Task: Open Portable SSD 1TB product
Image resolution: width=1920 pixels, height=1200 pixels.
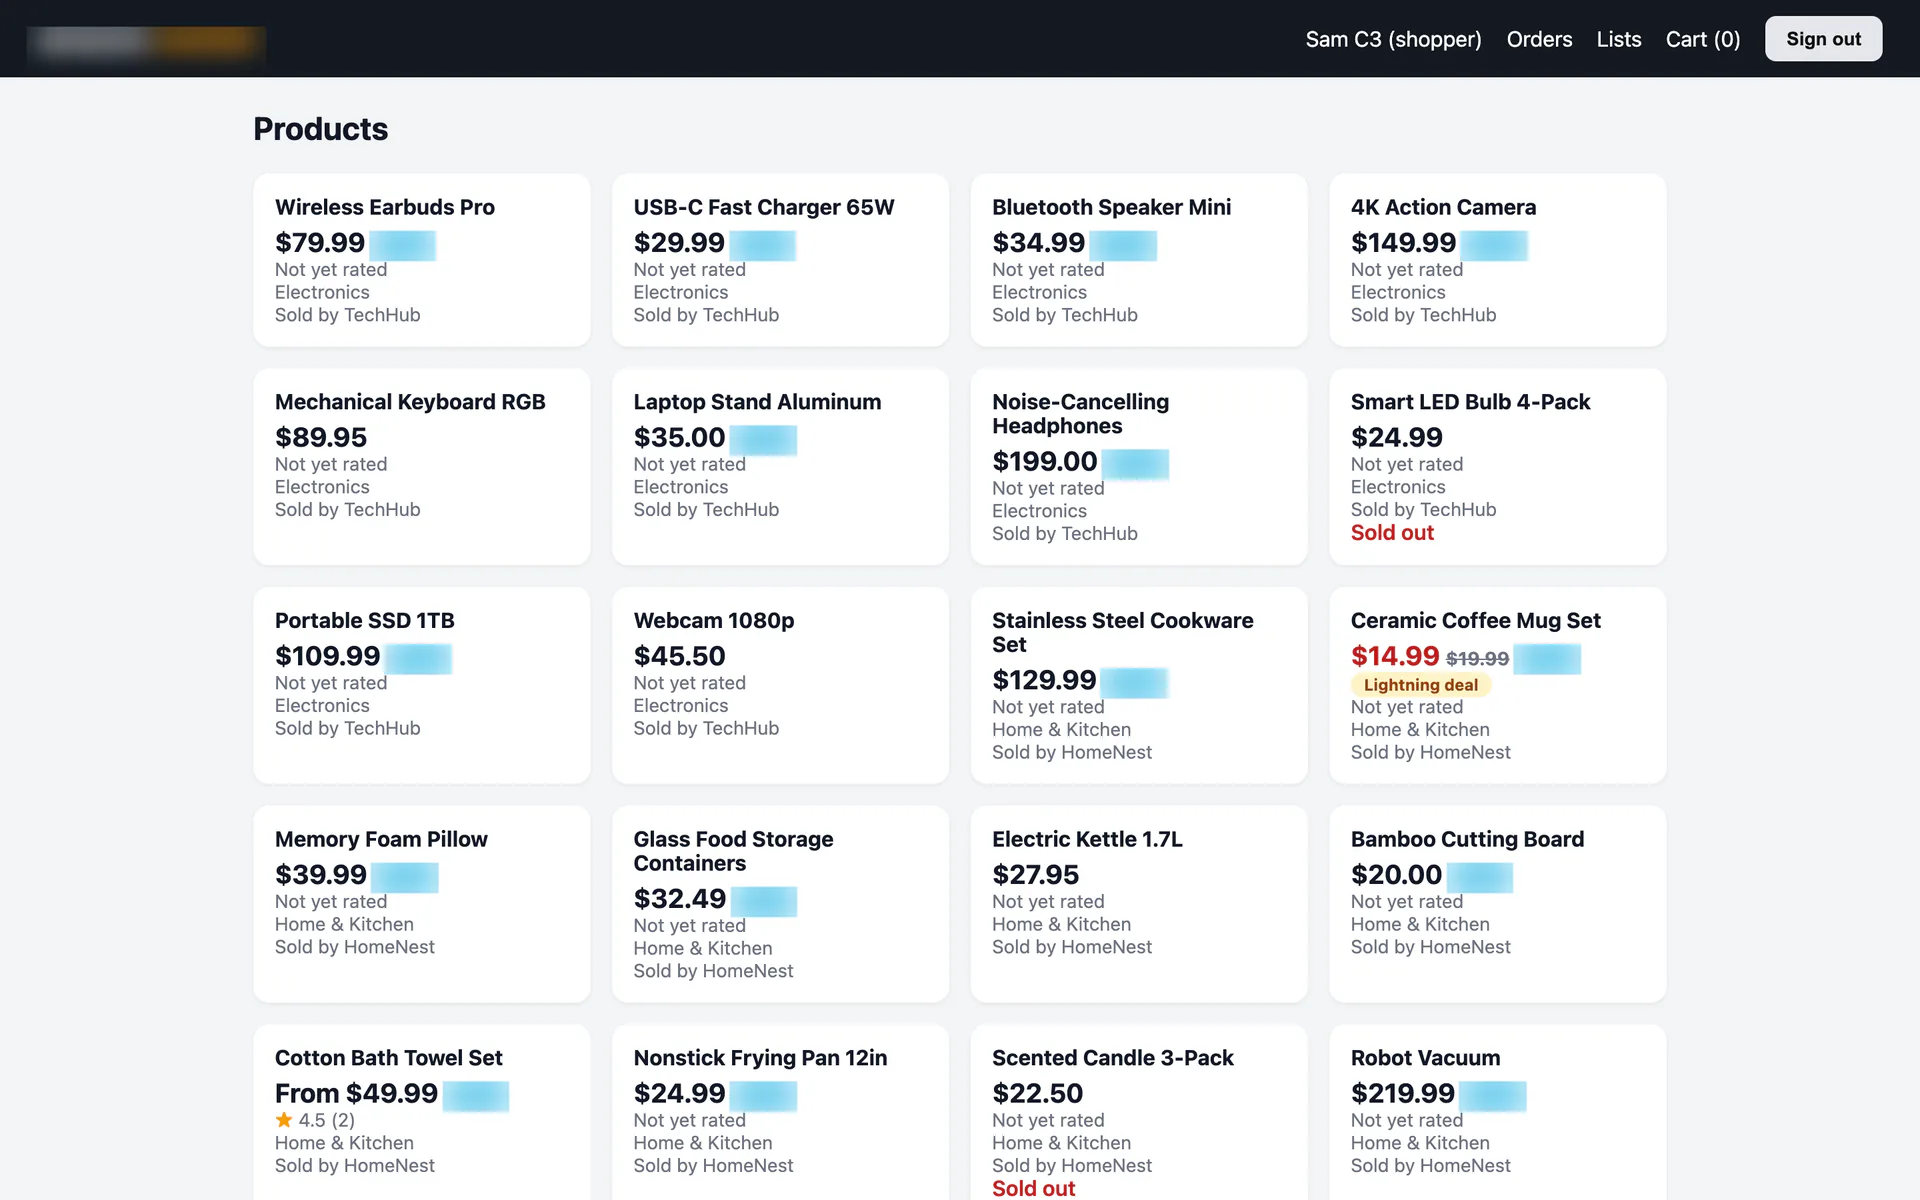Action: (365, 620)
